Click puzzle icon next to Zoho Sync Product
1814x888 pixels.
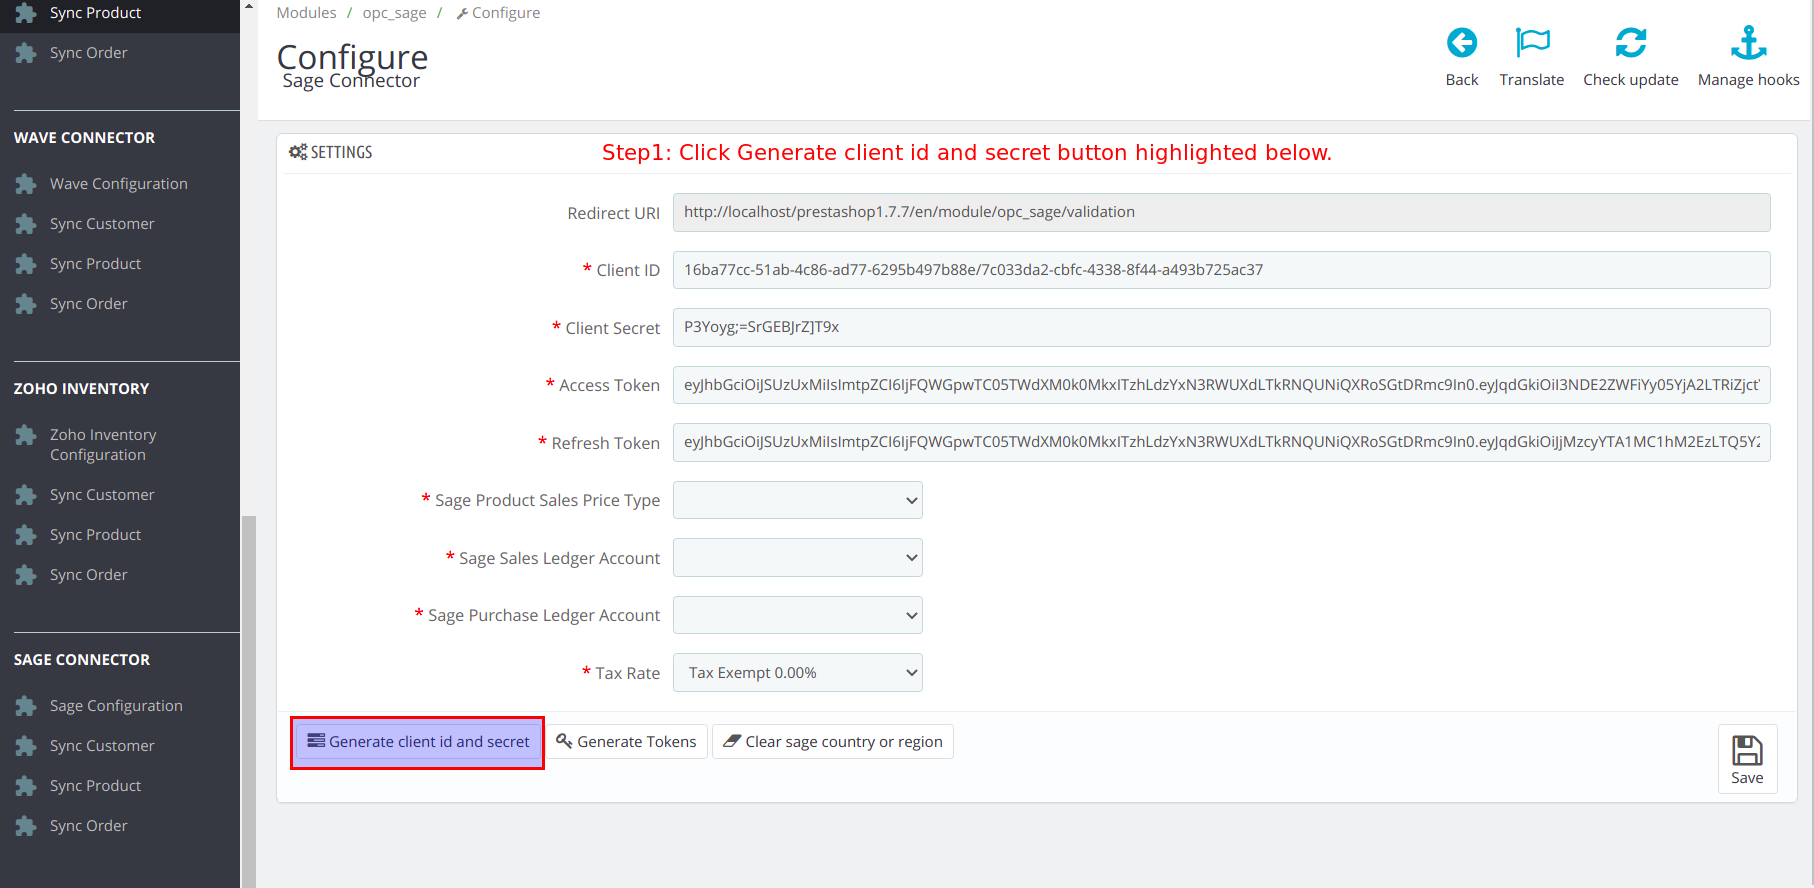pyautogui.click(x=26, y=535)
